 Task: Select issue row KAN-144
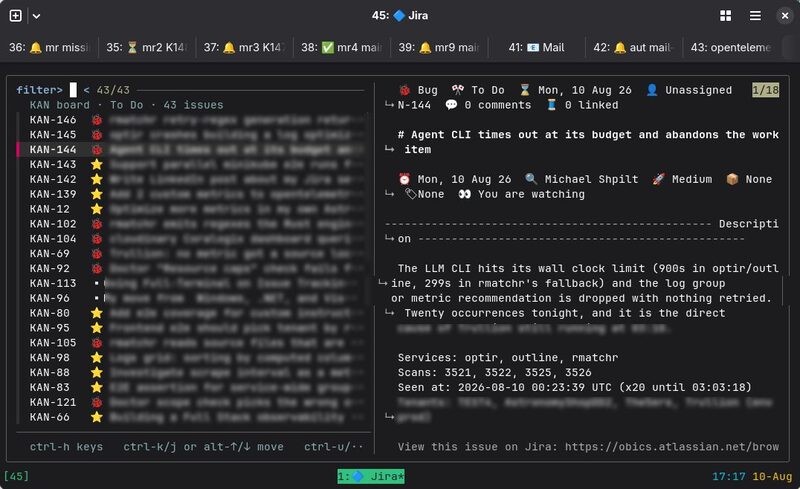[192, 150]
